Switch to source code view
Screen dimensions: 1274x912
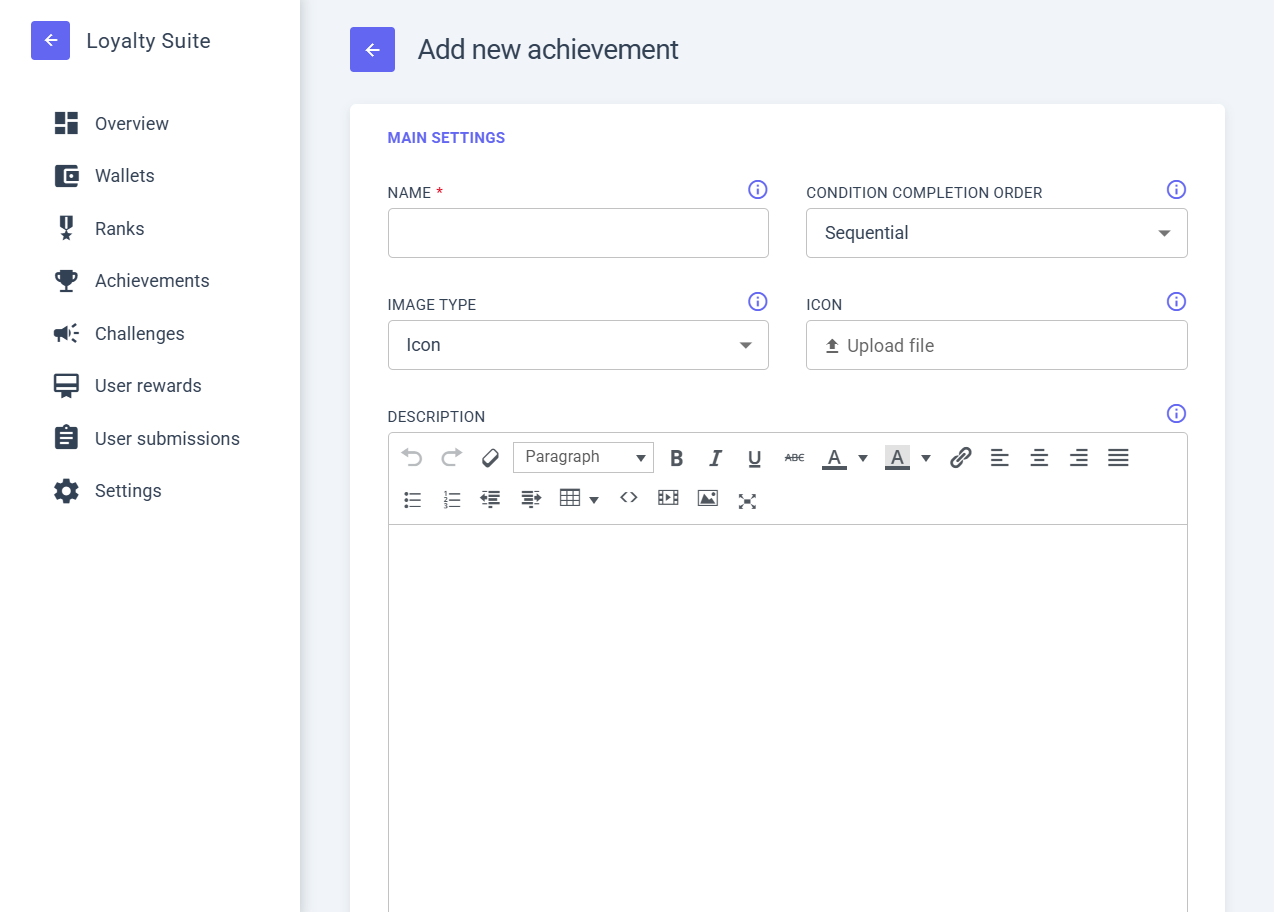click(628, 497)
